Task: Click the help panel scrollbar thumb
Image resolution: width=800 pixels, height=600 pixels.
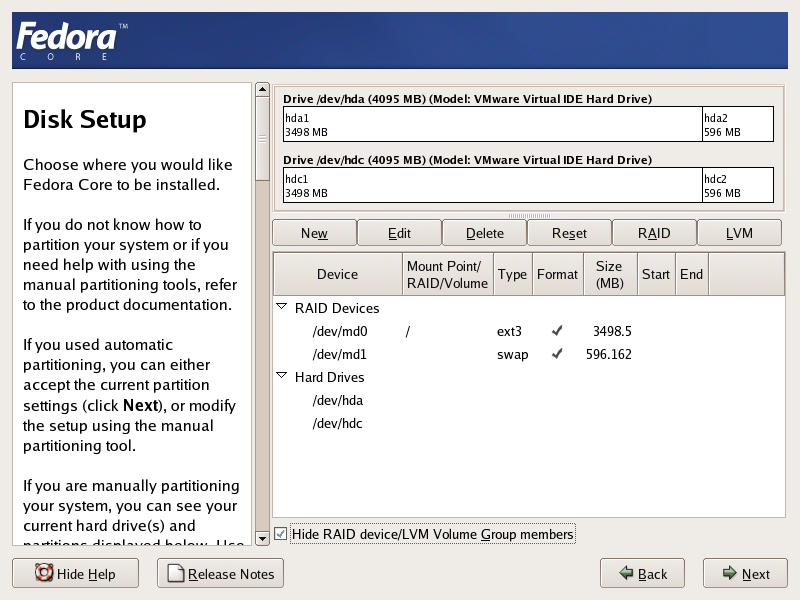Action: (262, 139)
